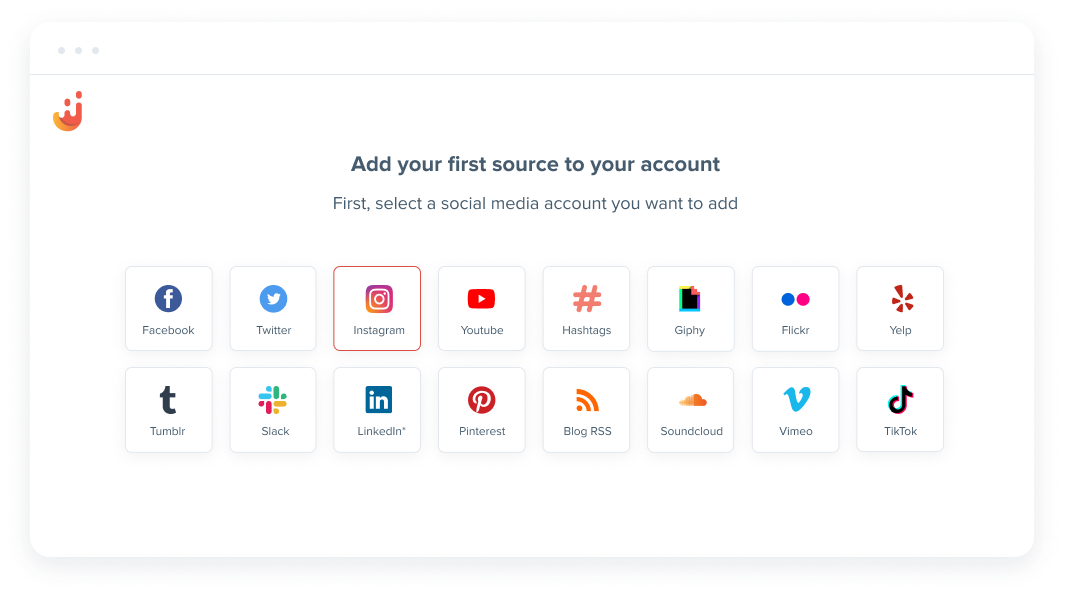The image size is (1065, 595).
Task: Add Yelp as the first source
Action: tap(900, 308)
